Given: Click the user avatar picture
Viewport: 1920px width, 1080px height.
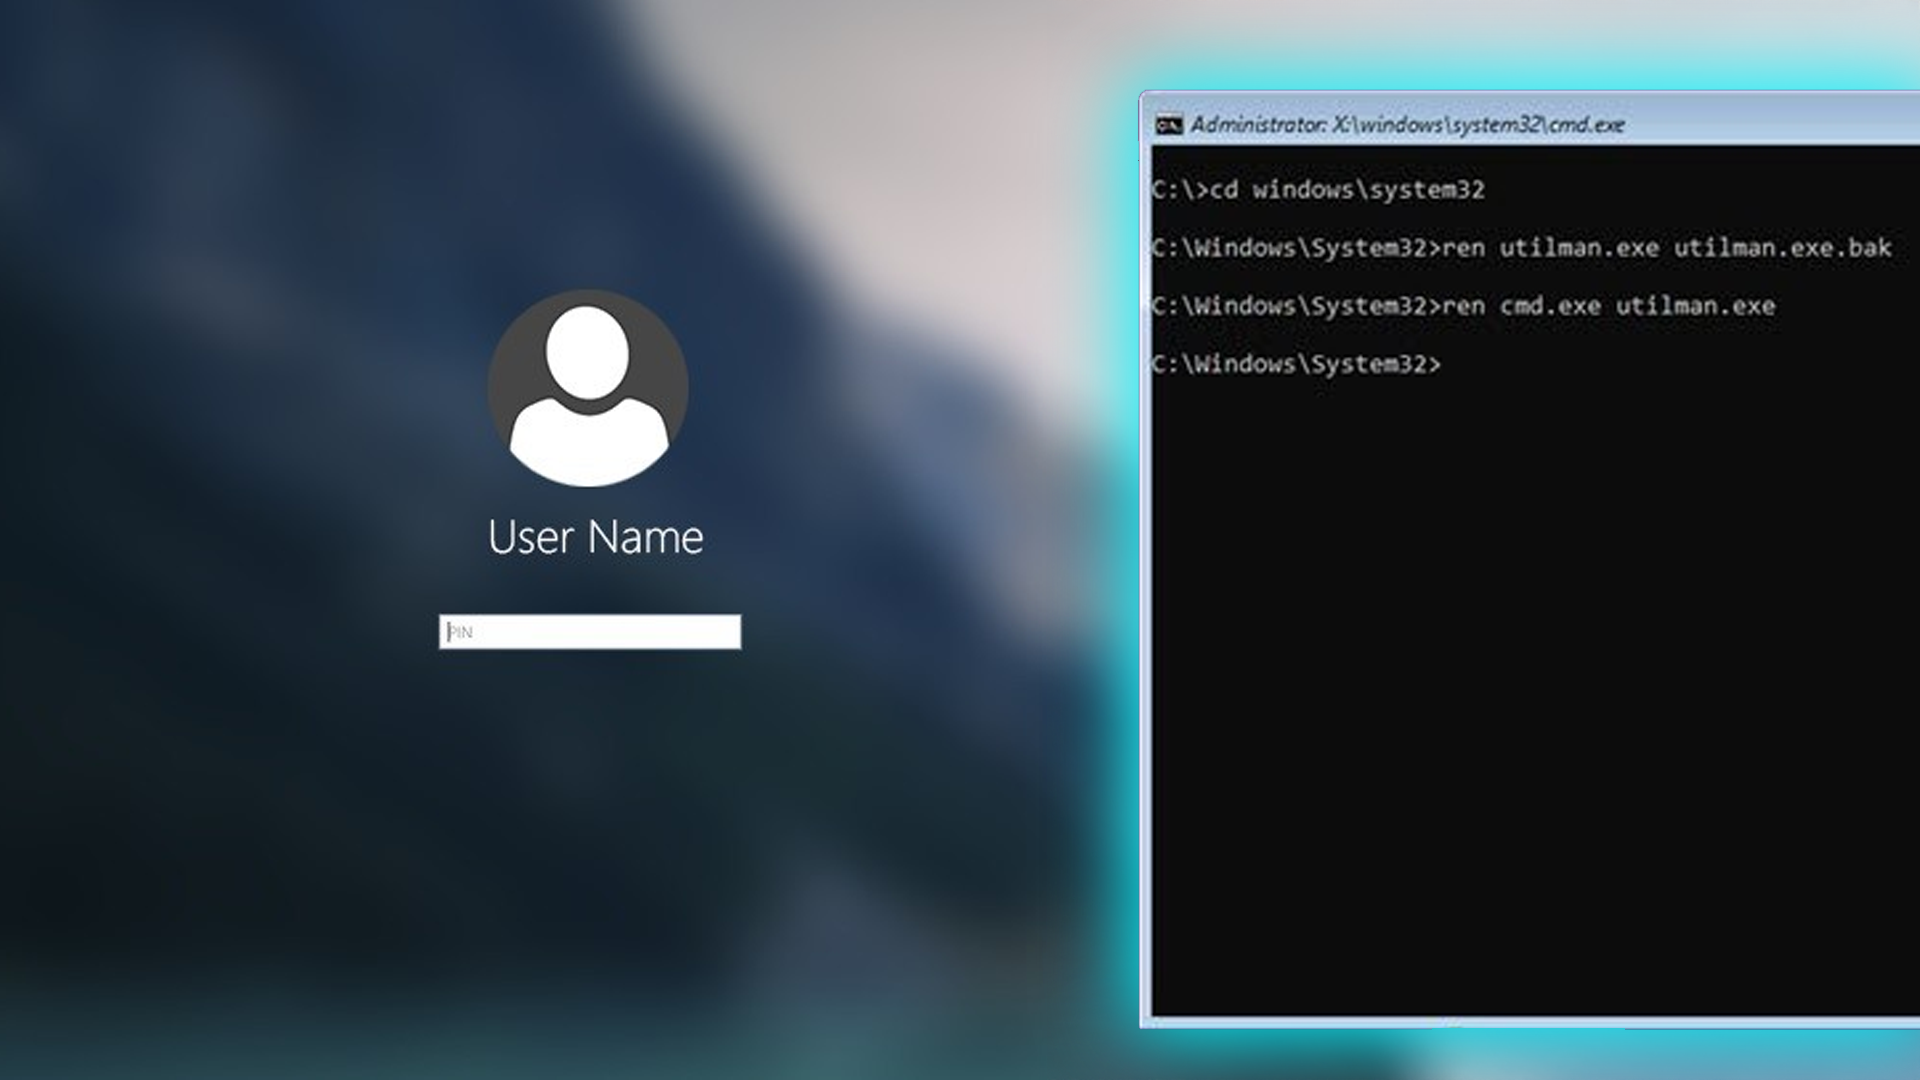Looking at the screenshot, I should 588,389.
